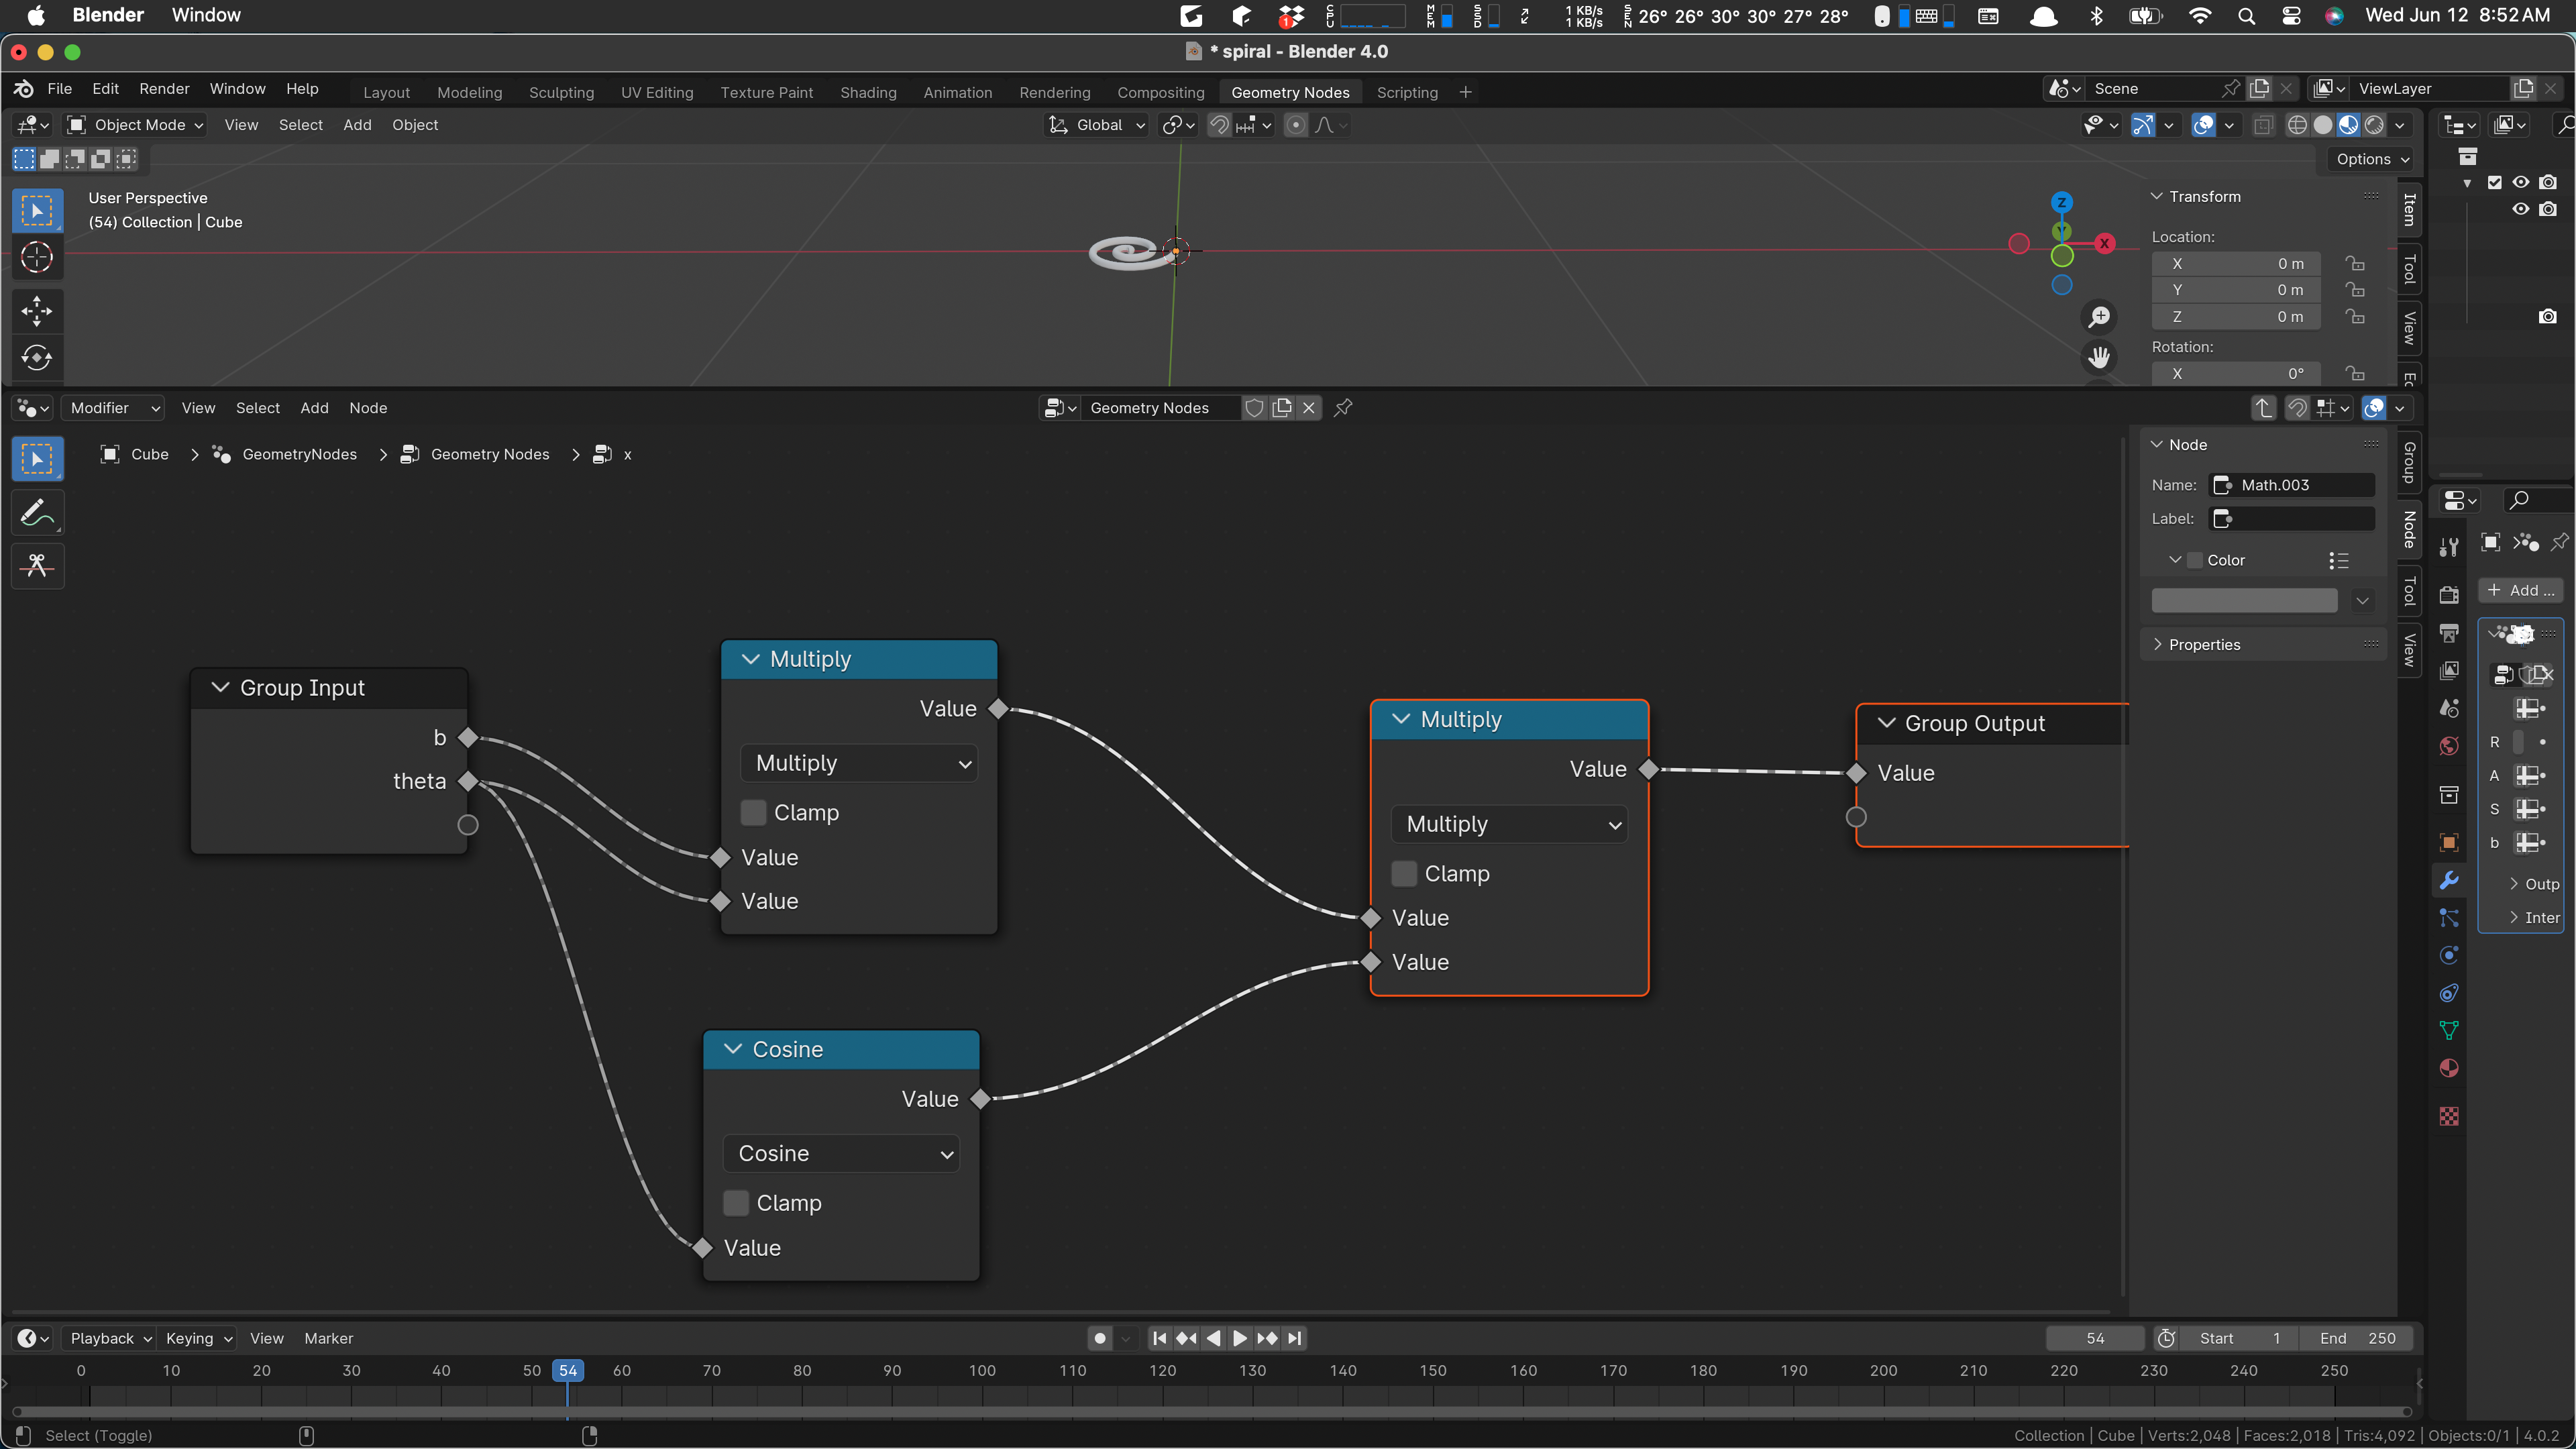Open the Object Data properties tab
This screenshot has width=2576, height=1449.
pos(2449,1030)
